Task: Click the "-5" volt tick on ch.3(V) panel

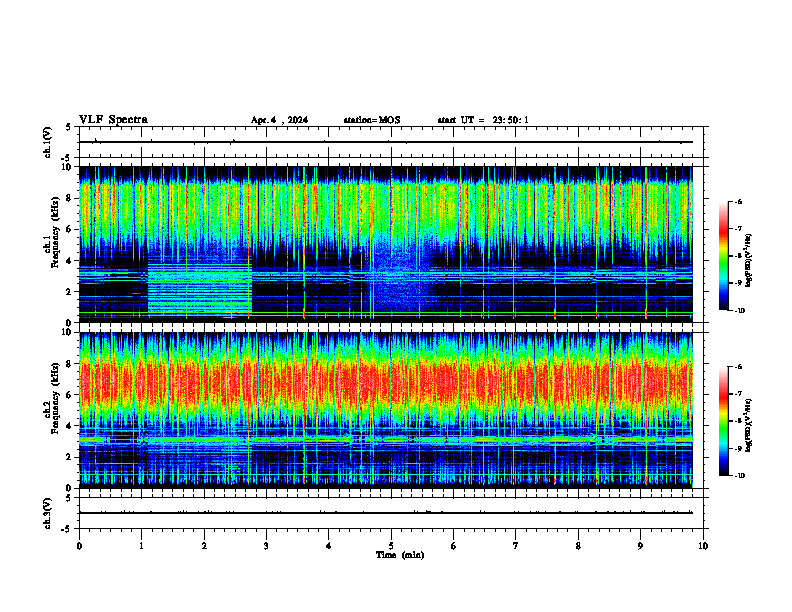Action: [67, 529]
